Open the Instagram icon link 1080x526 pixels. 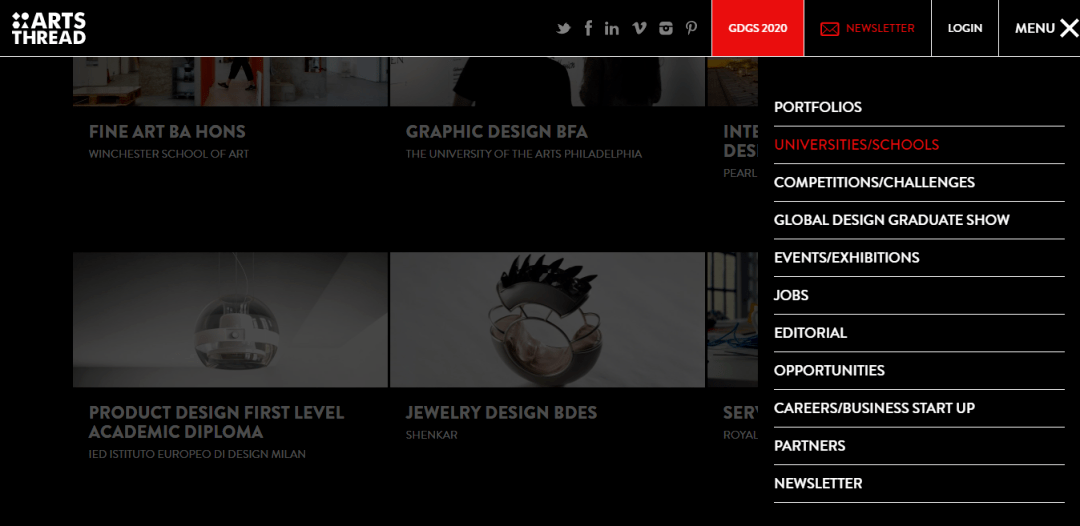coord(666,28)
